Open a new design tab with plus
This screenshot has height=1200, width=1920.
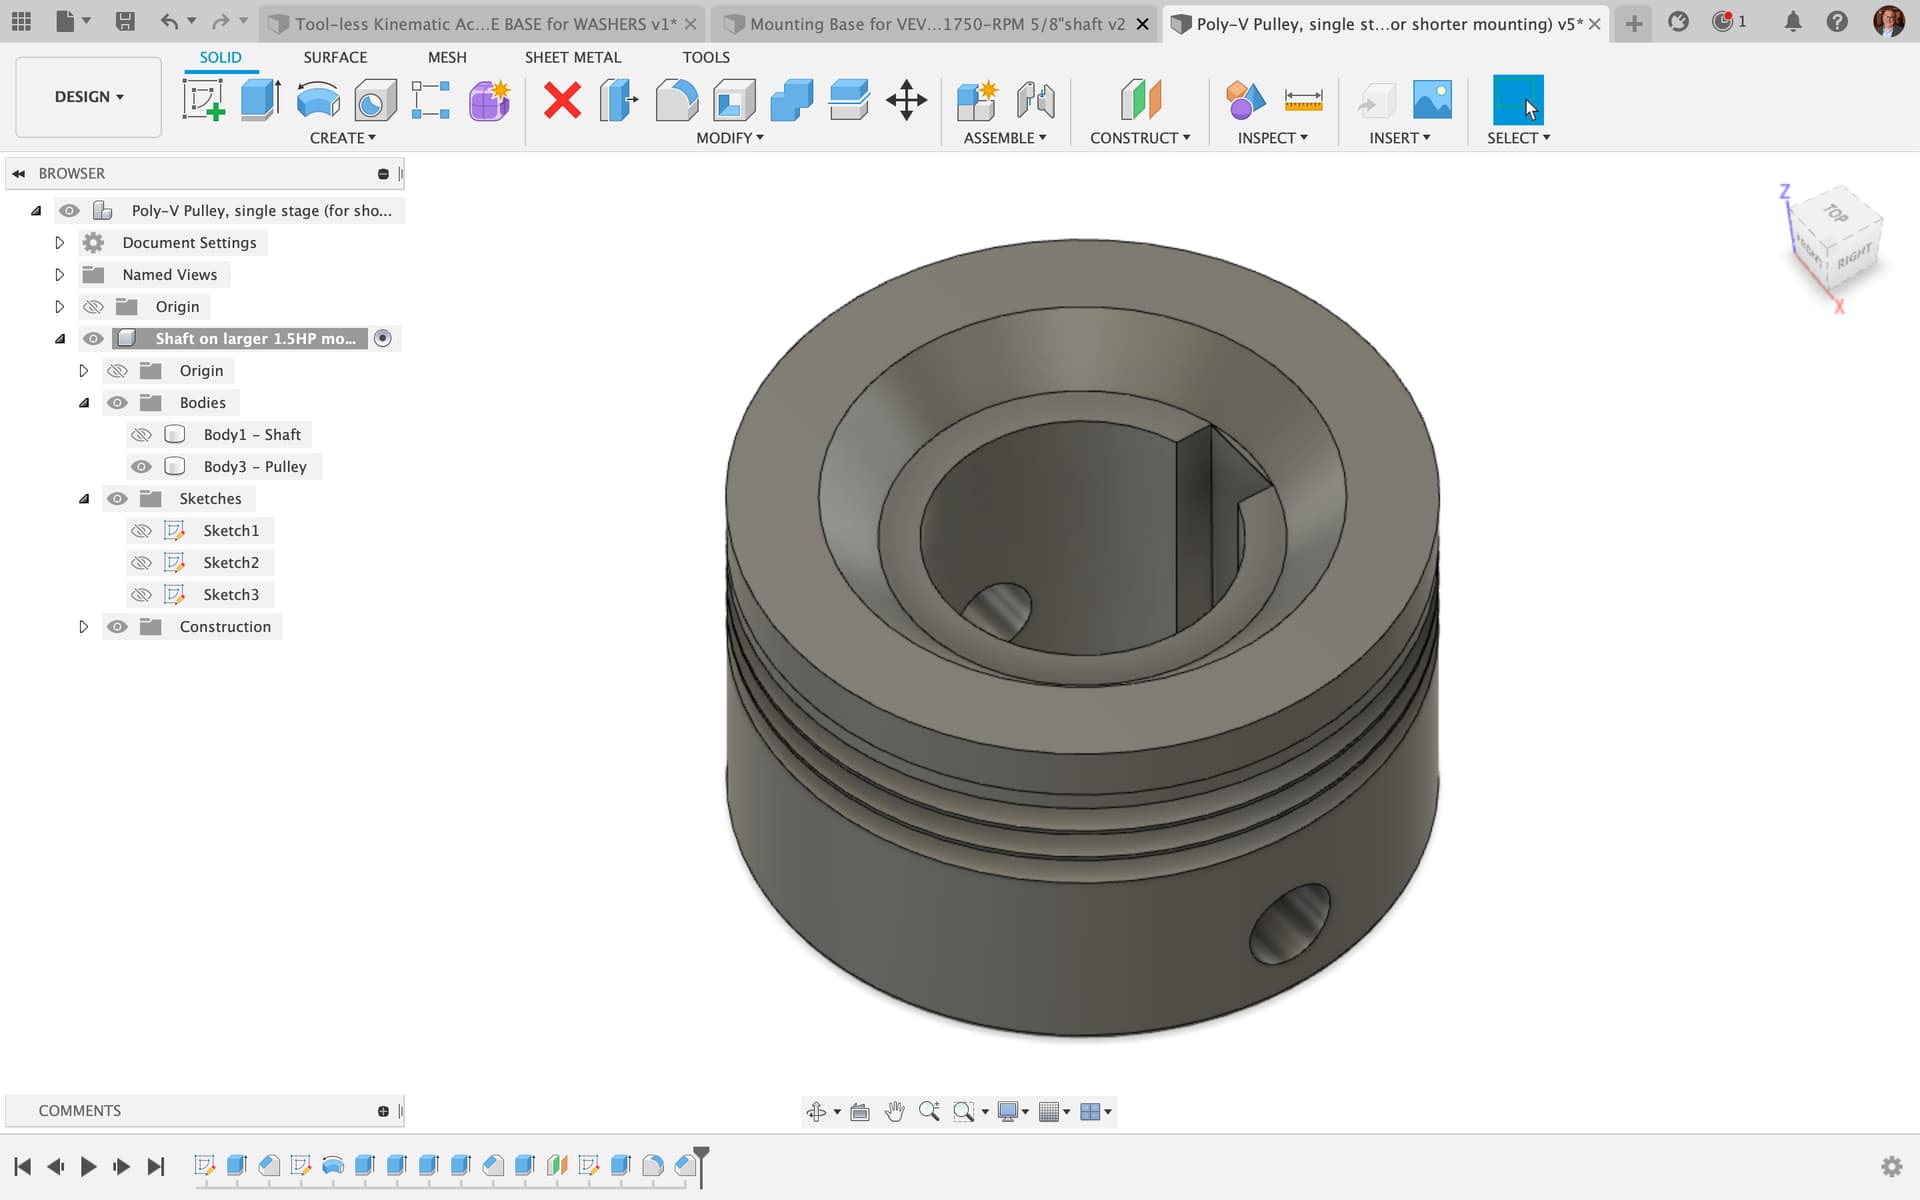pos(1633,23)
